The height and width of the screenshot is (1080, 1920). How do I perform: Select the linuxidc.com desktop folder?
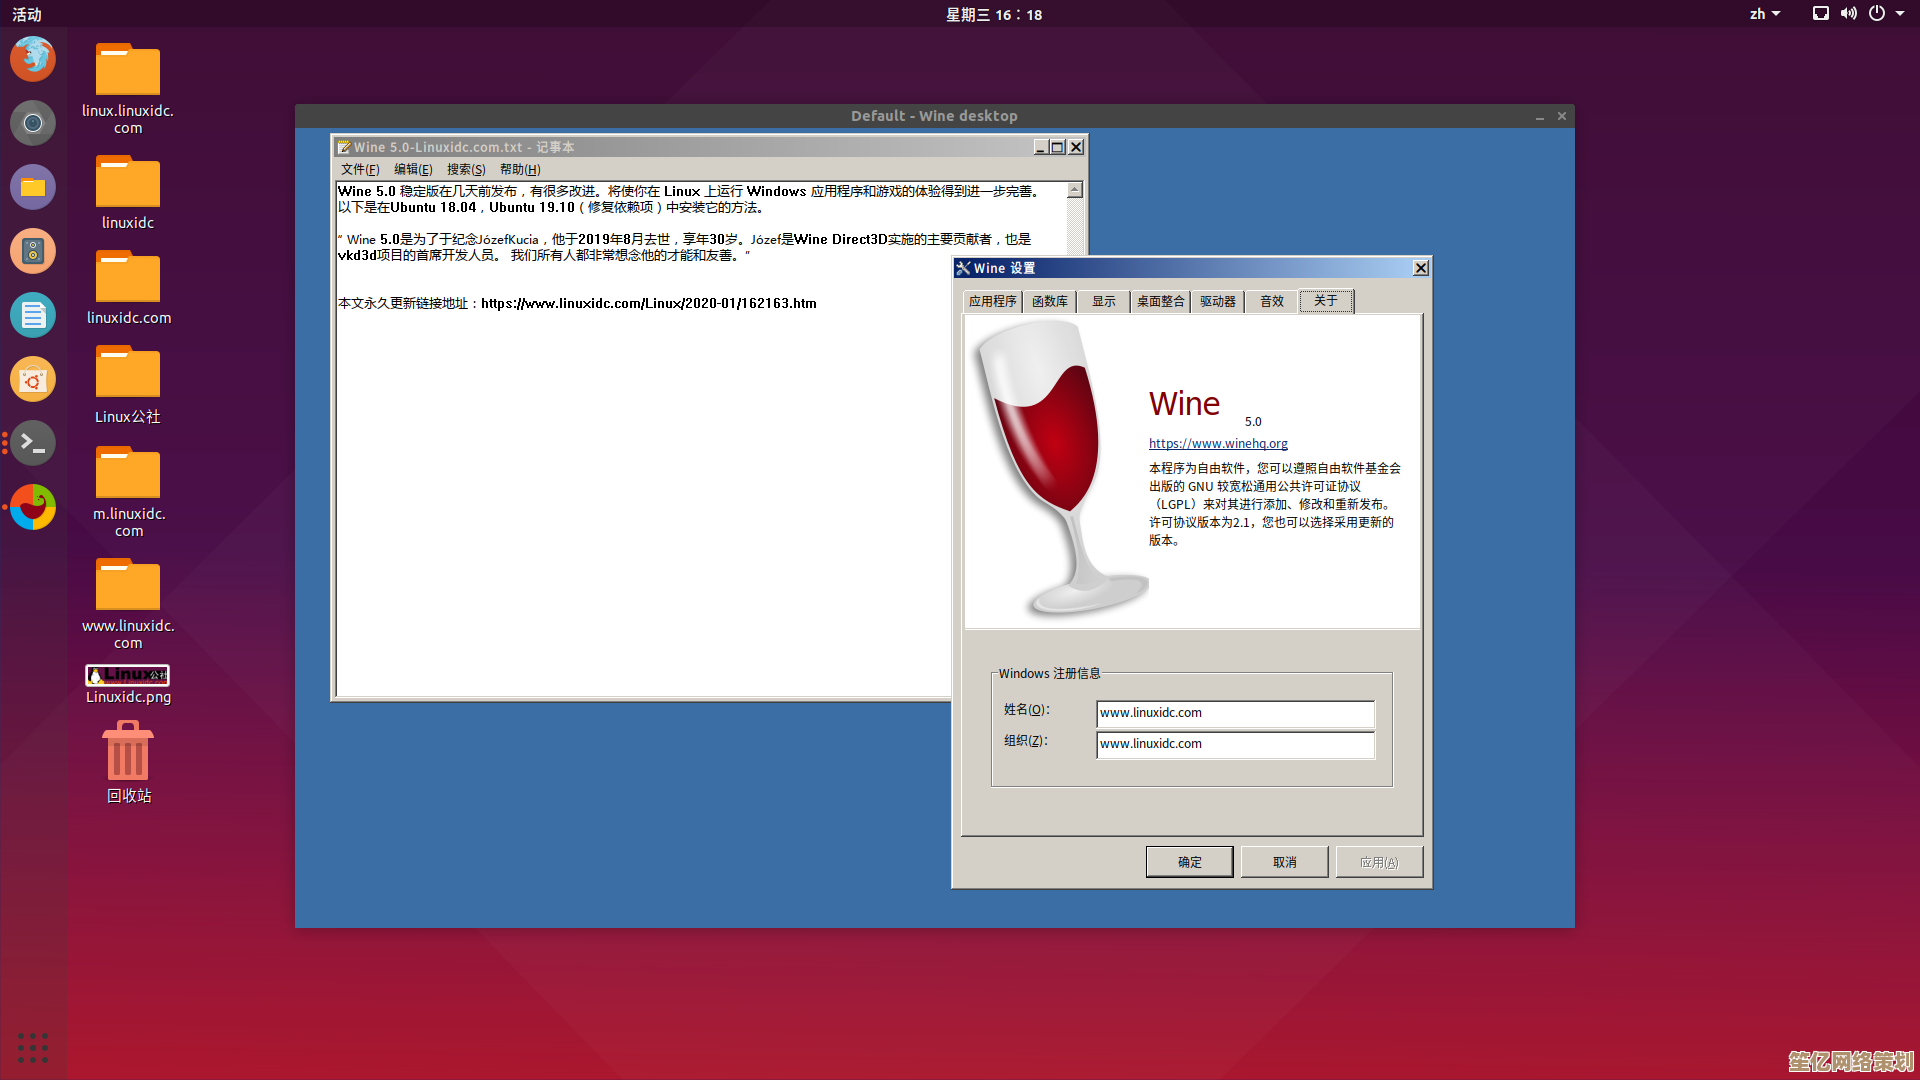(x=128, y=287)
